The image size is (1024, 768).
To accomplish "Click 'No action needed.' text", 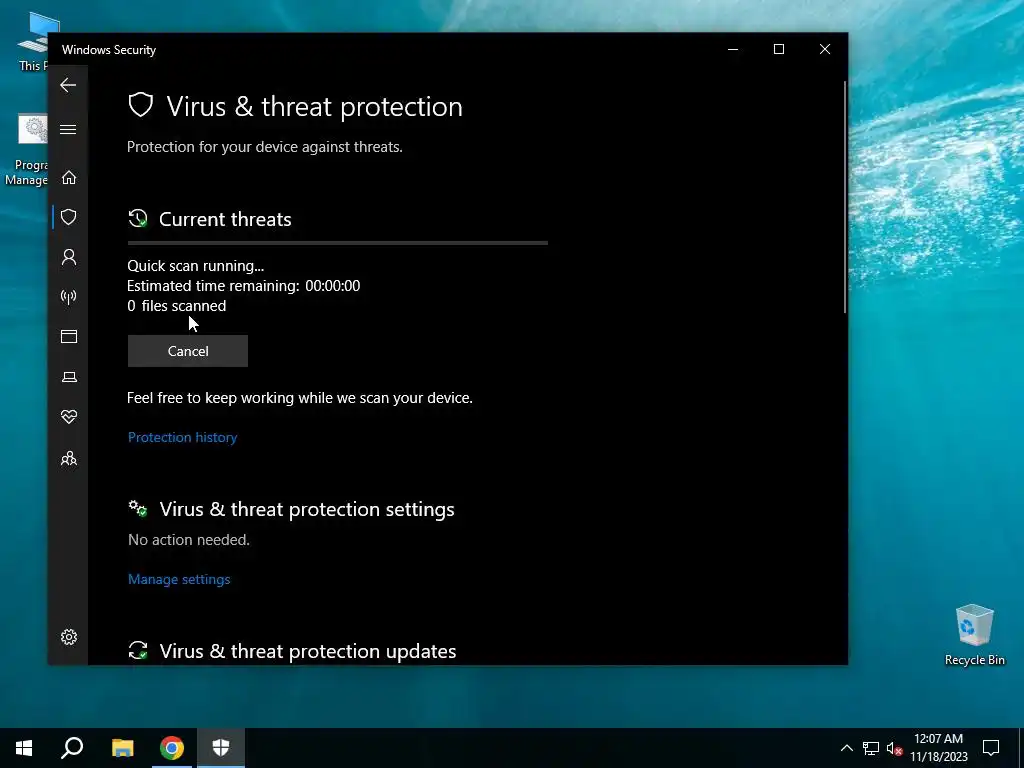I will pos(189,540).
